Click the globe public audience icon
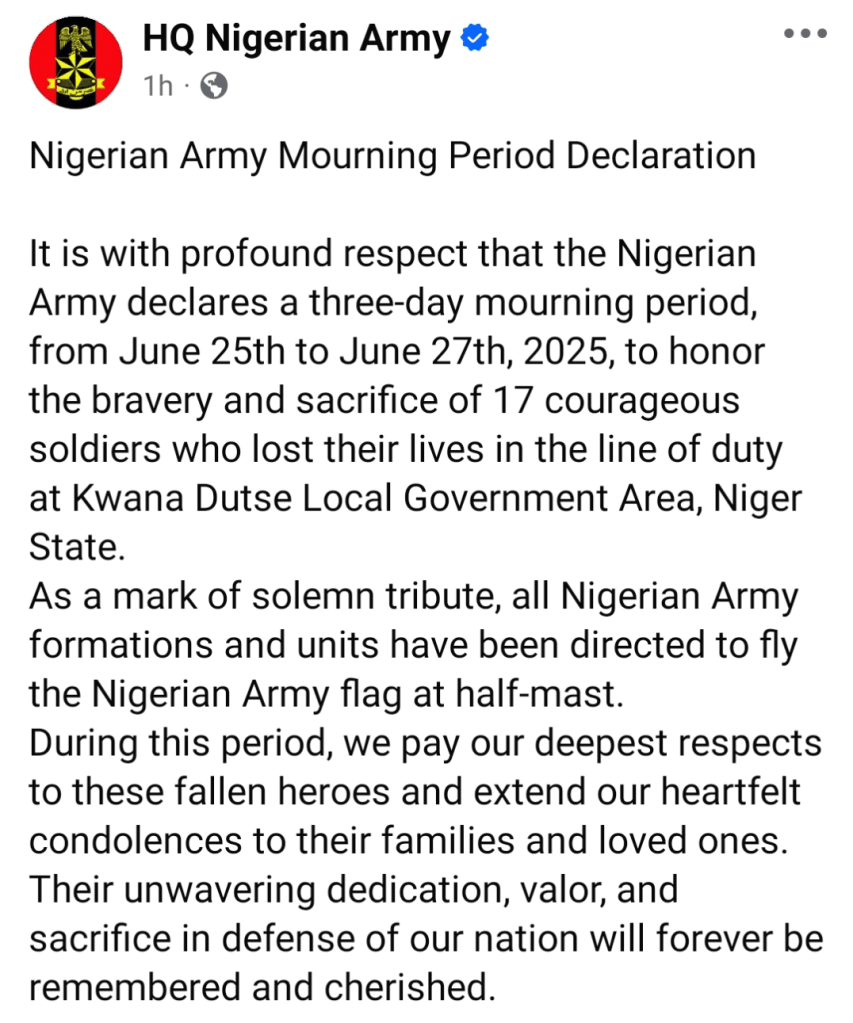Image resolution: width=853 pixels, height=1023 pixels. (214, 87)
